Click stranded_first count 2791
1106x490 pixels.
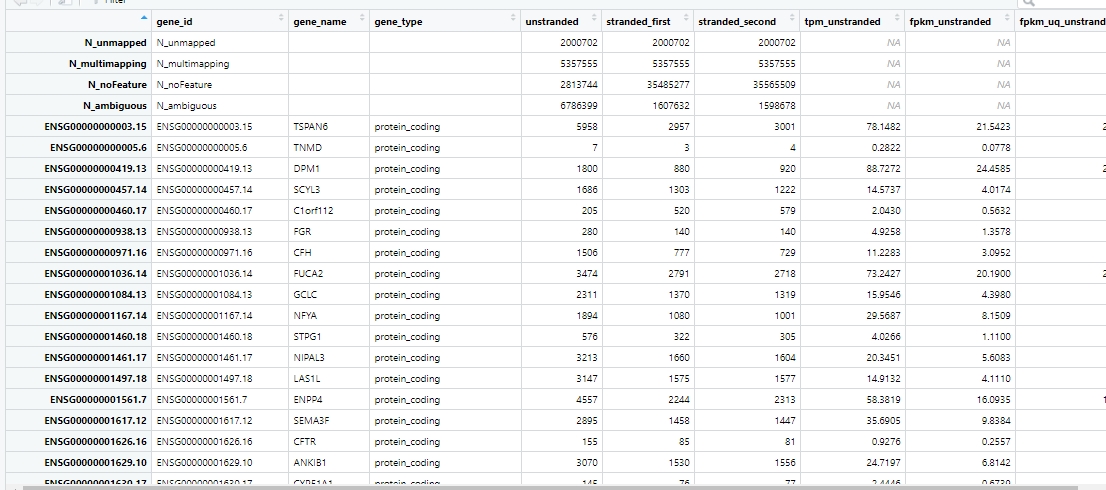[x=679, y=274]
